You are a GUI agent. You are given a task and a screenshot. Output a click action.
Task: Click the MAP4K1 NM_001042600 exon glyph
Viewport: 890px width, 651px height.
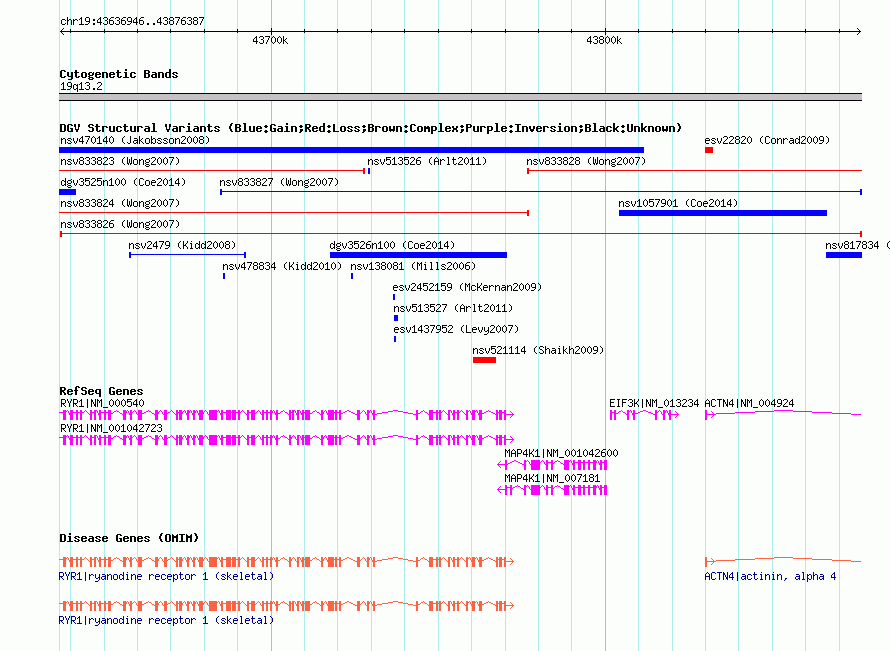[x=552, y=465]
